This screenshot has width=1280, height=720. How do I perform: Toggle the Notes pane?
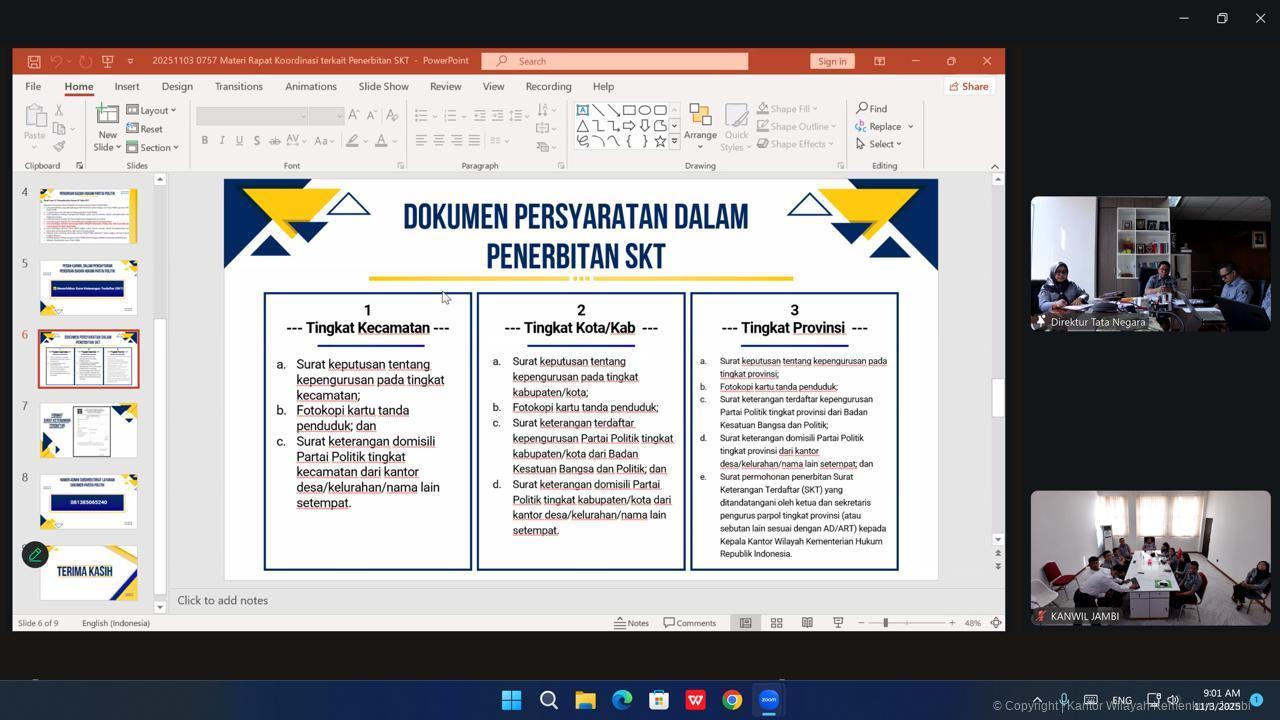pyautogui.click(x=631, y=623)
